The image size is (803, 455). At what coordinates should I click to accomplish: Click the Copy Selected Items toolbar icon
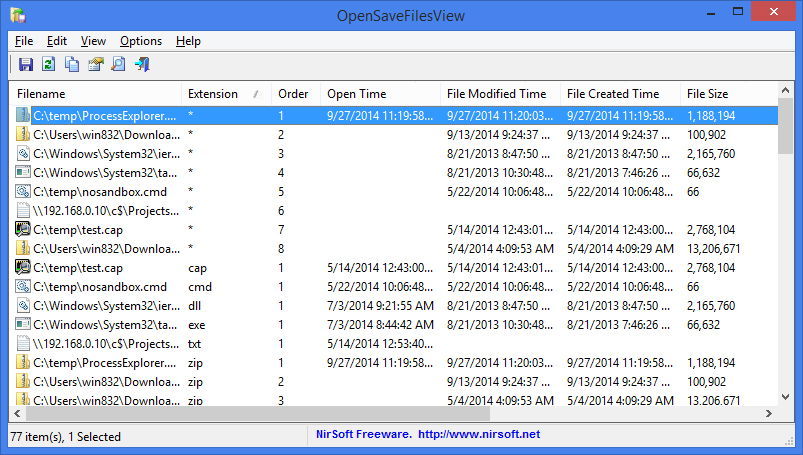[72, 64]
